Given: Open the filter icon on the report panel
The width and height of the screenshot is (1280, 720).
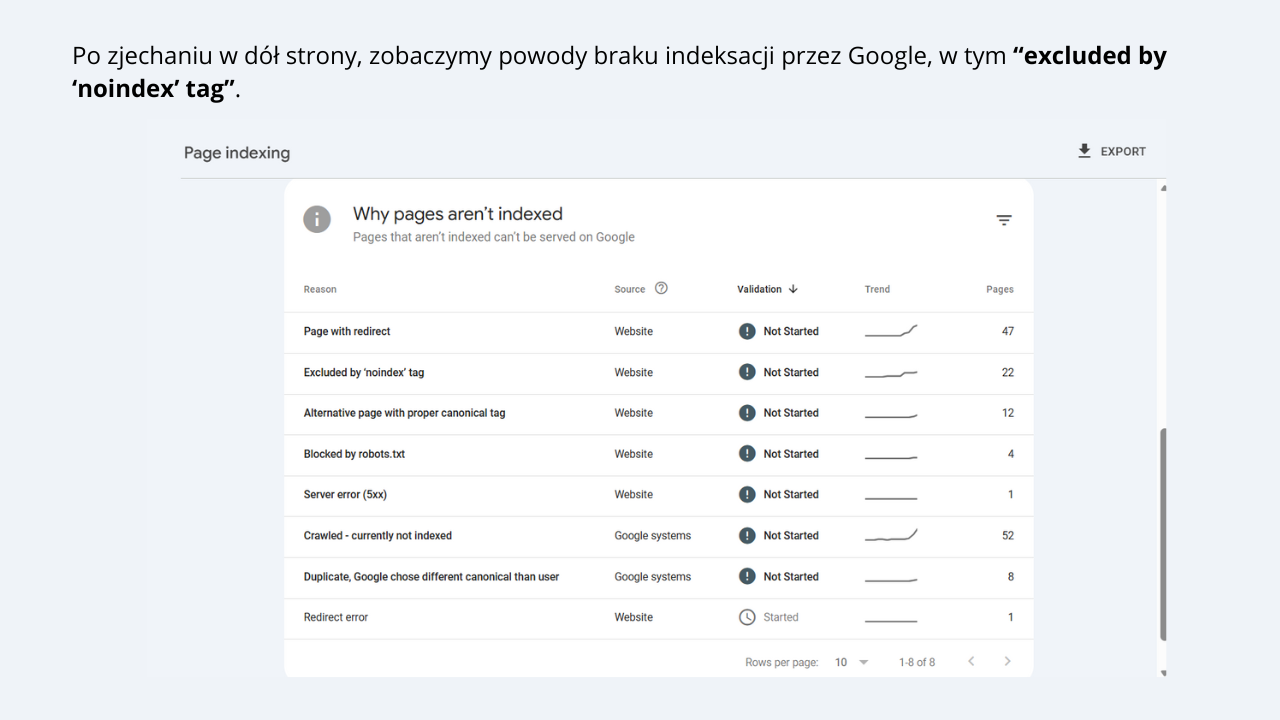Looking at the screenshot, I should [1004, 219].
